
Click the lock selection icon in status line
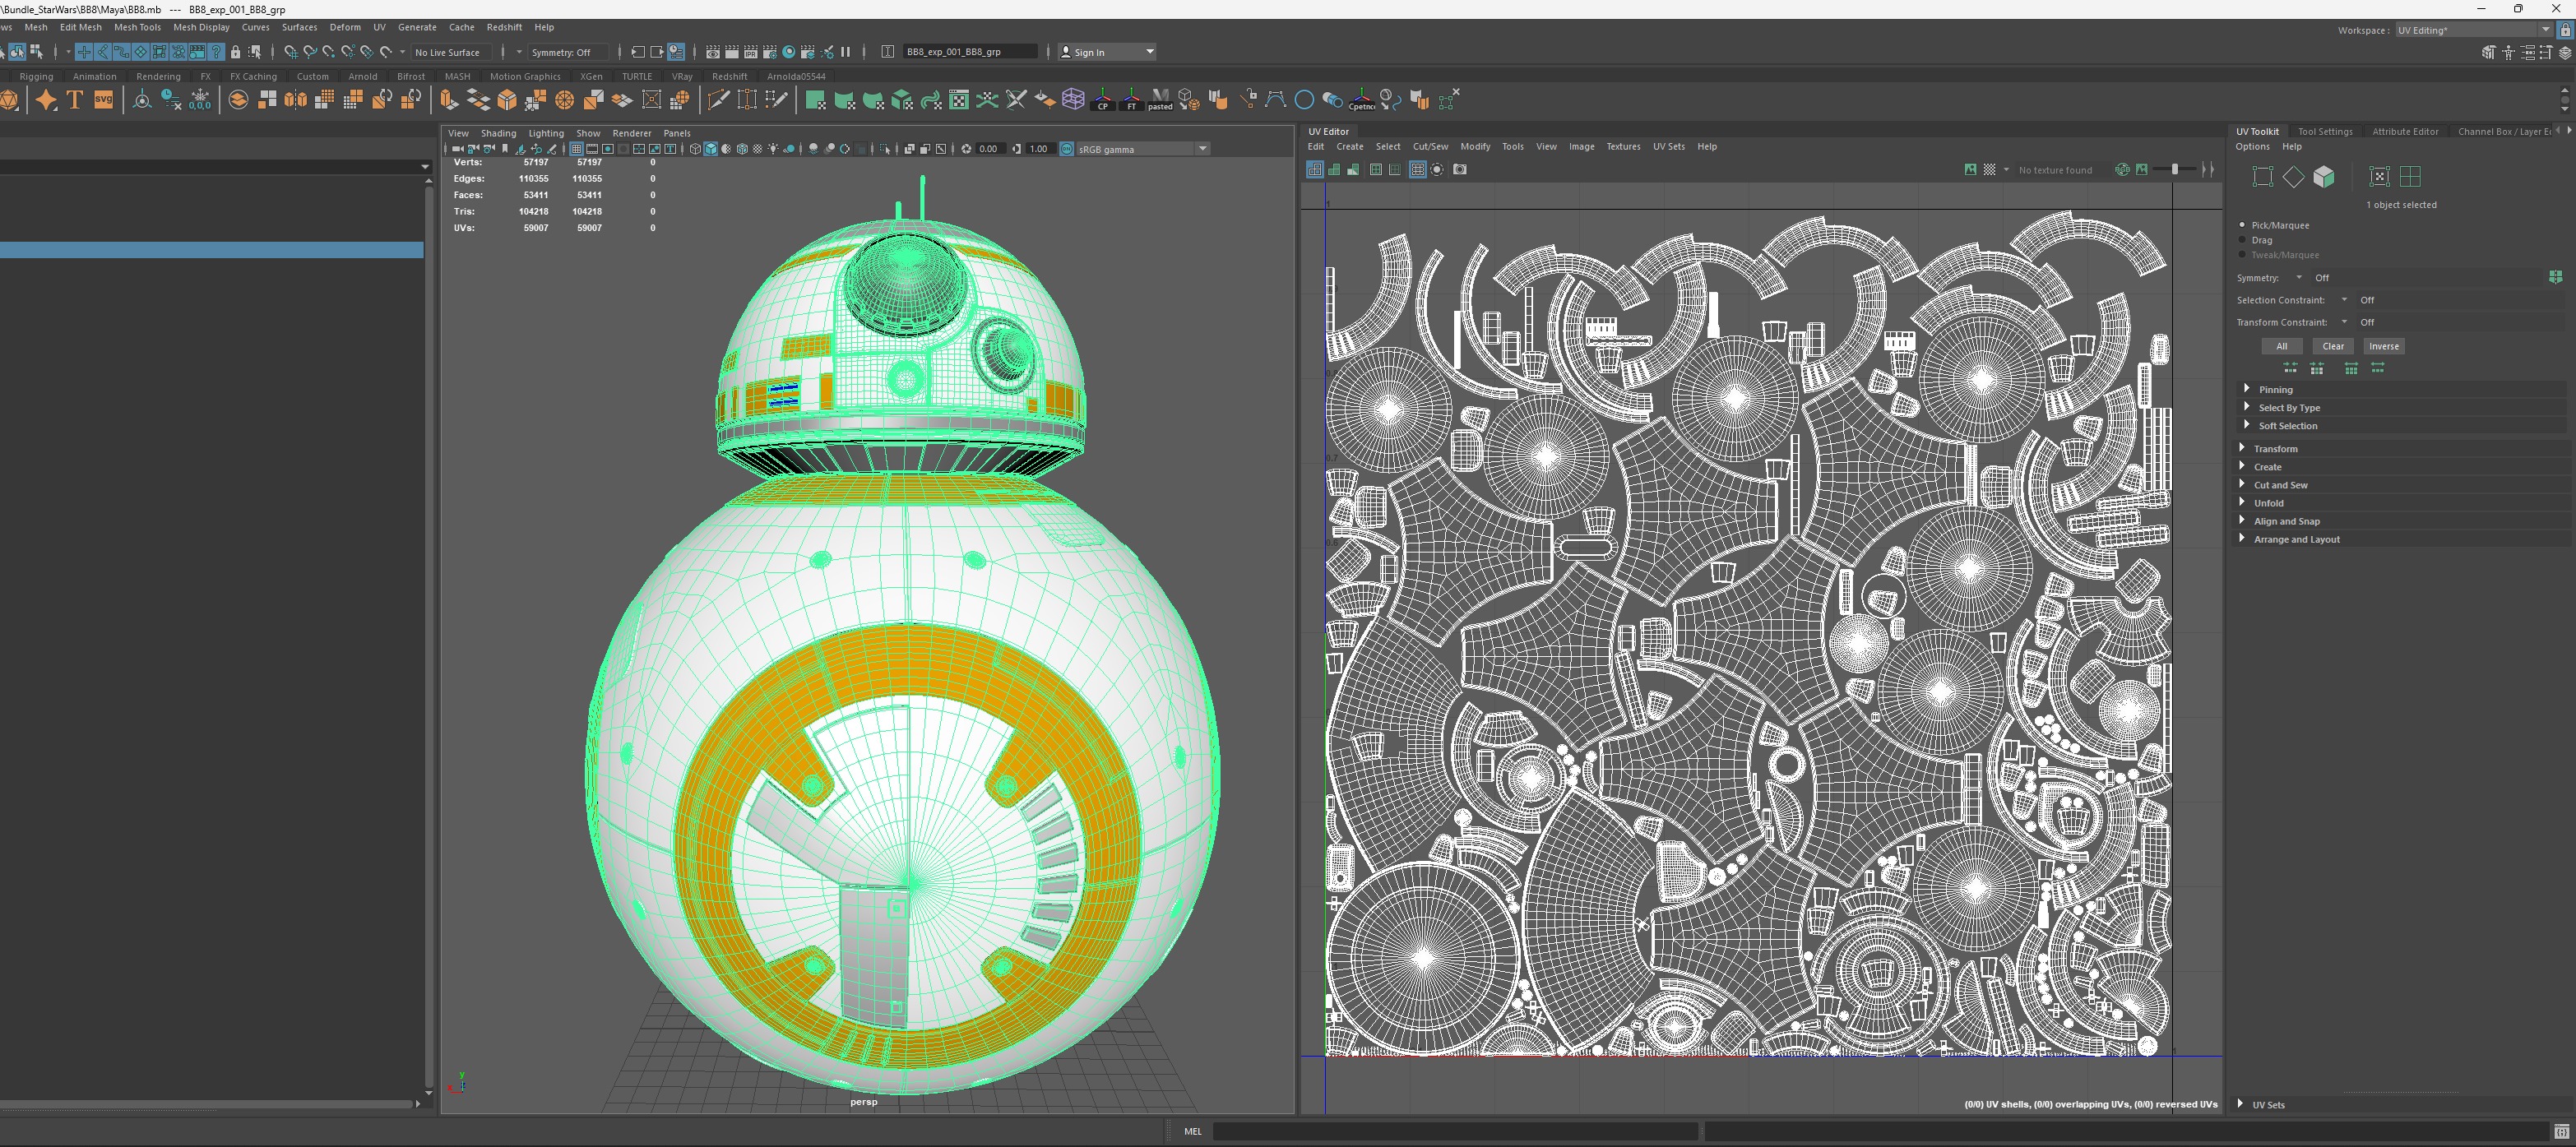[235, 52]
